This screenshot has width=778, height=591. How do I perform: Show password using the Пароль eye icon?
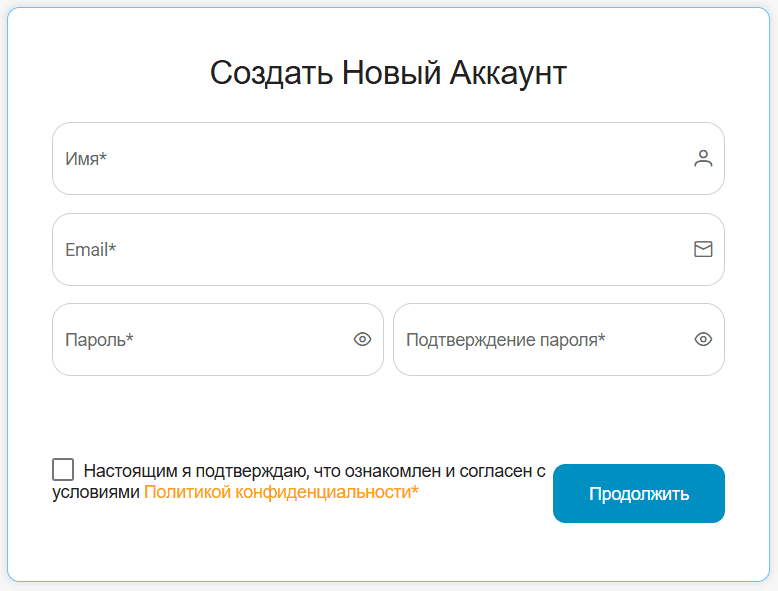tap(362, 340)
